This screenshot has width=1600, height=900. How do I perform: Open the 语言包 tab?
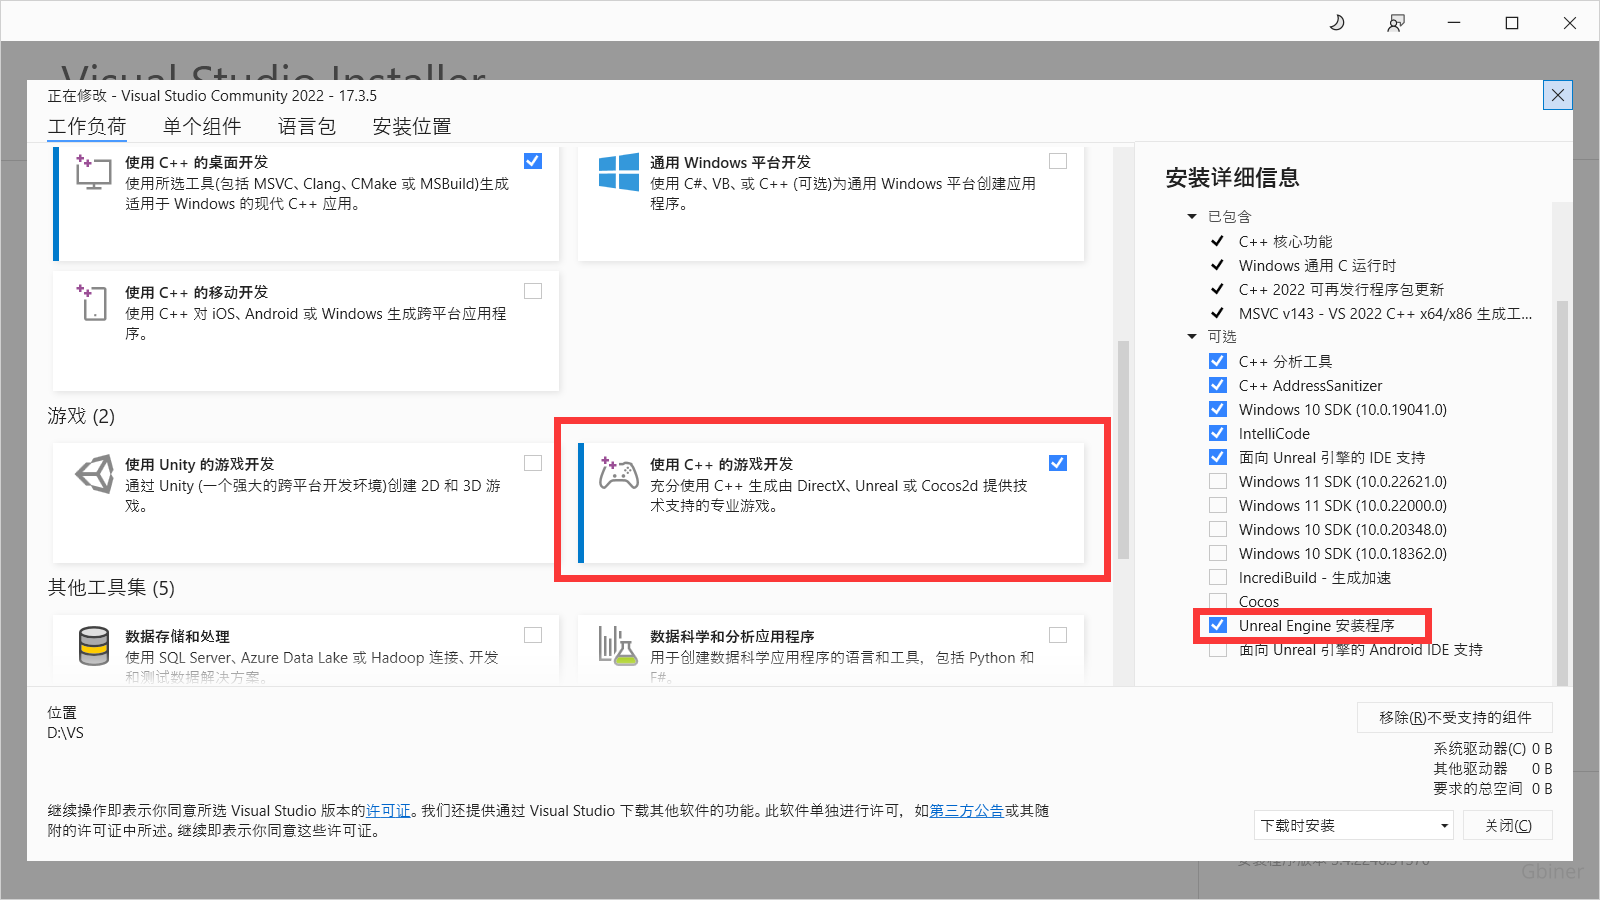click(x=307, y=126)
